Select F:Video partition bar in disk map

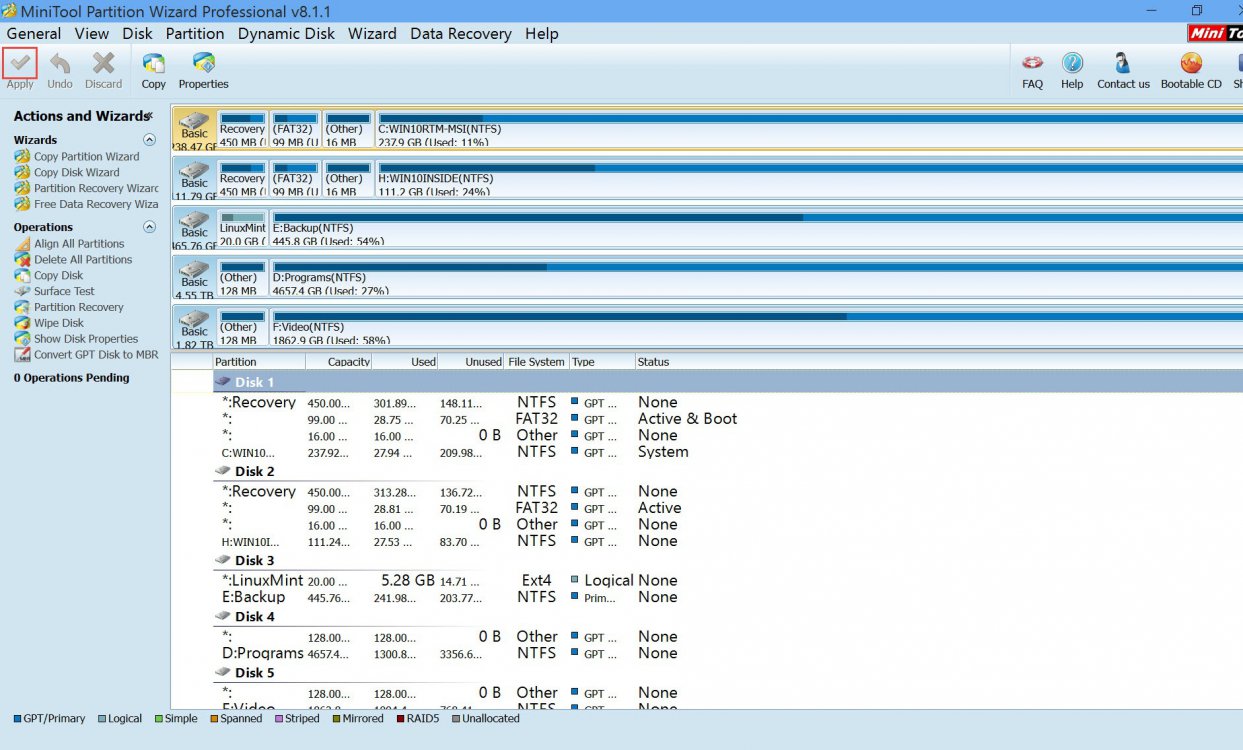(757, 327)
